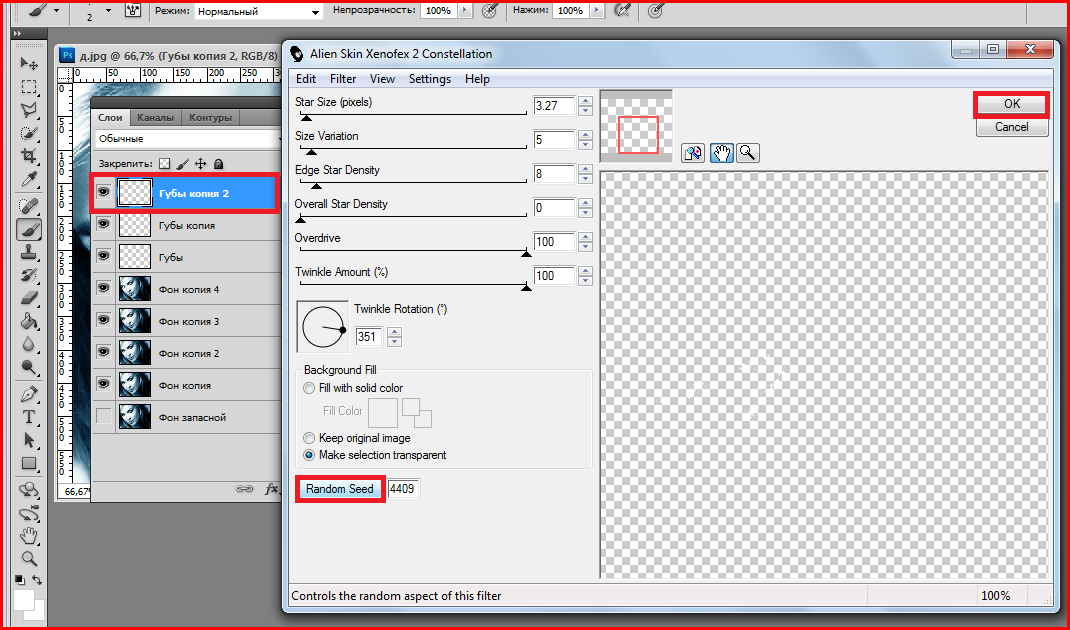The image size is (1070, 630).
Task: Hide the Губы копия 2 layer
Action: coord(103,193)
